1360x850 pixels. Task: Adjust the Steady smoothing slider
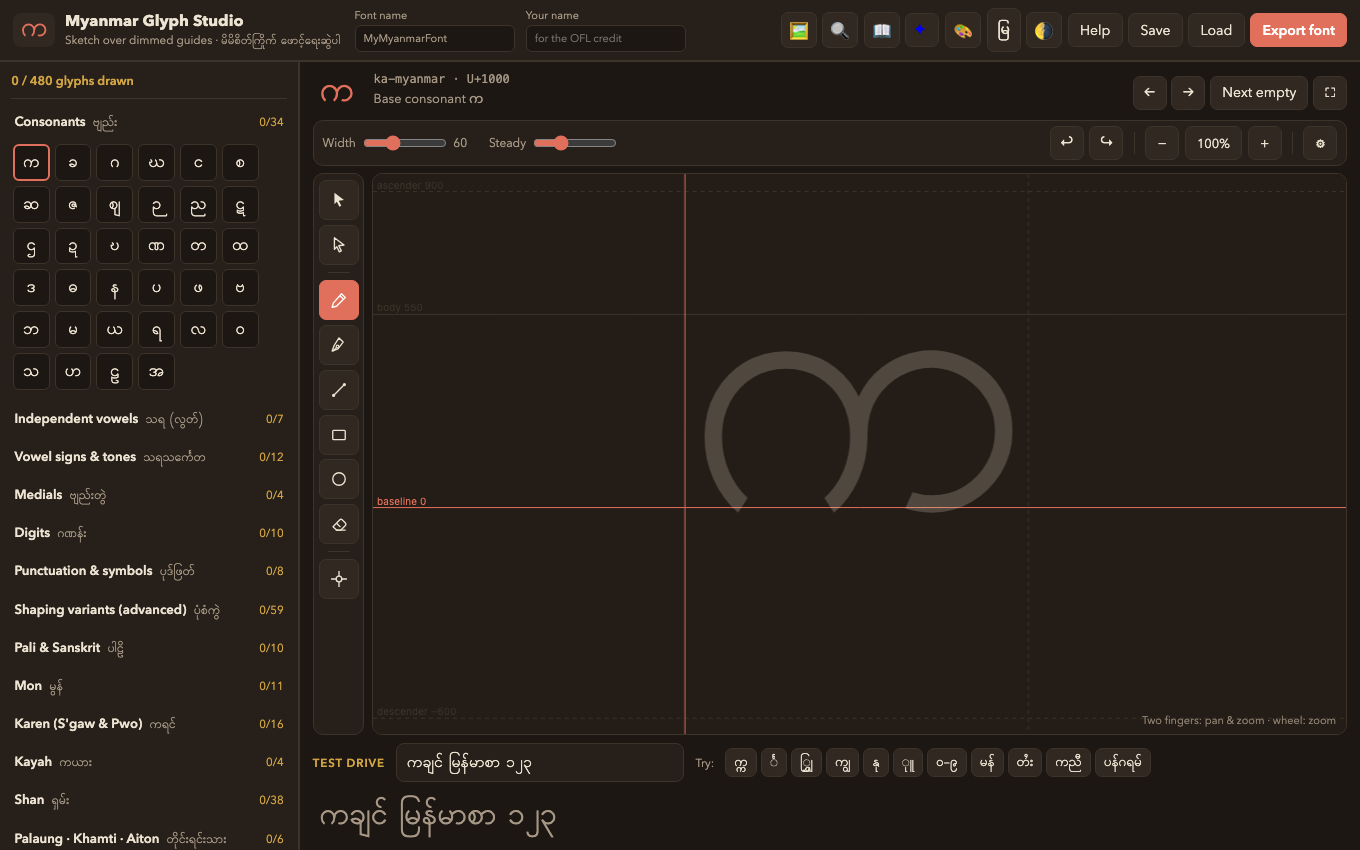[x=574, y=143]
